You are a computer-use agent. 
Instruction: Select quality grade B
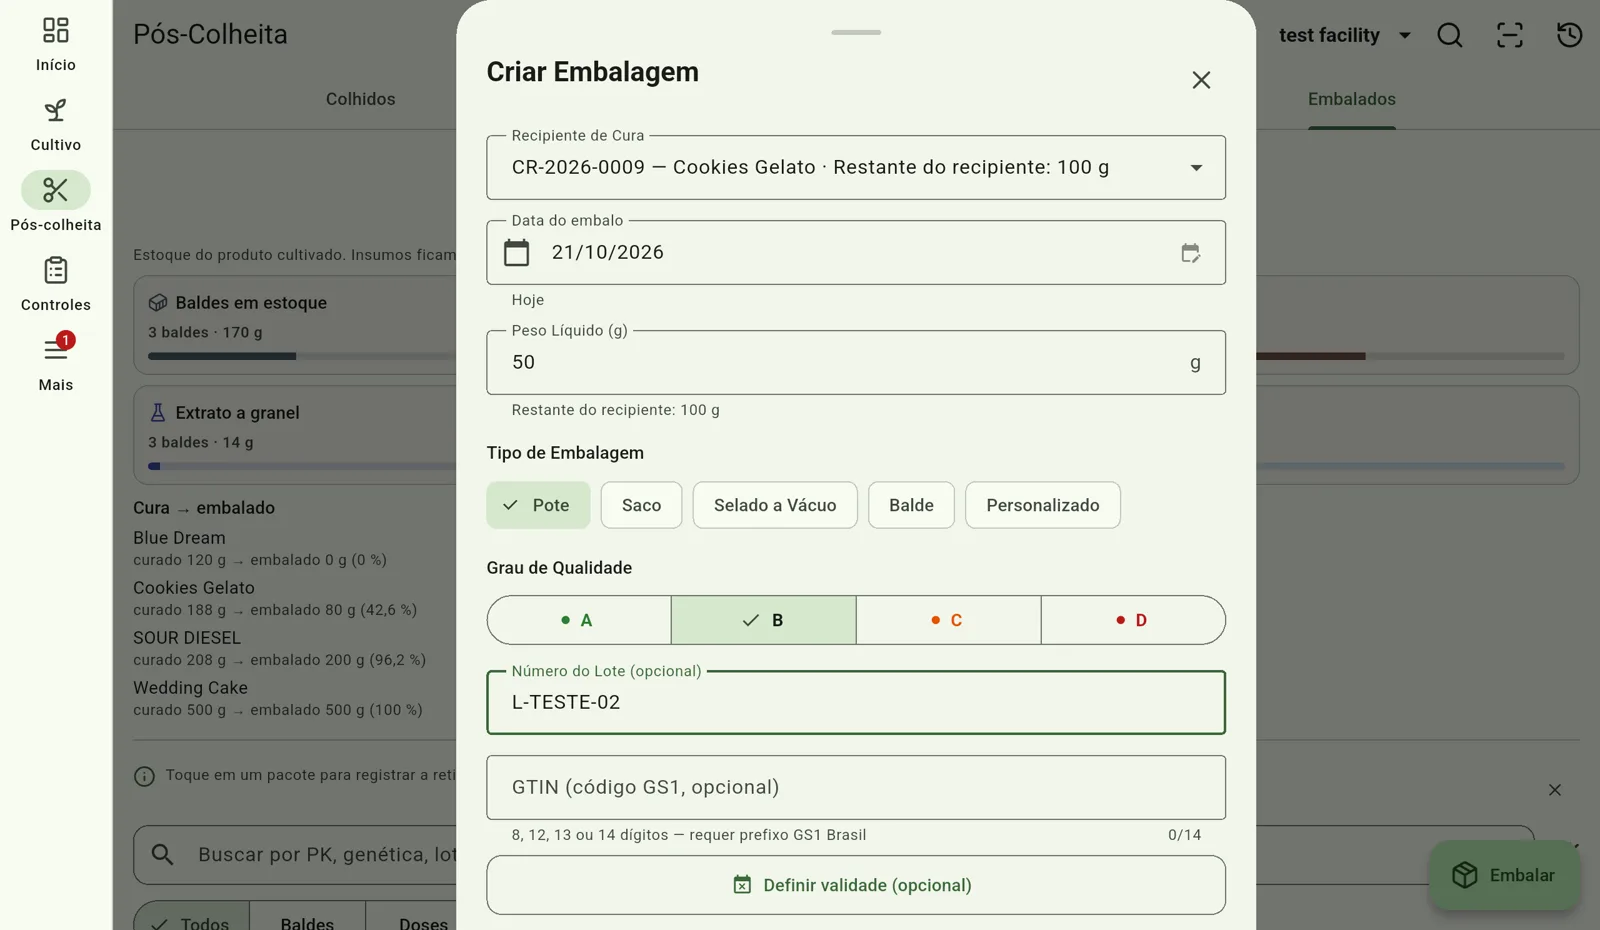click(764, 620)
